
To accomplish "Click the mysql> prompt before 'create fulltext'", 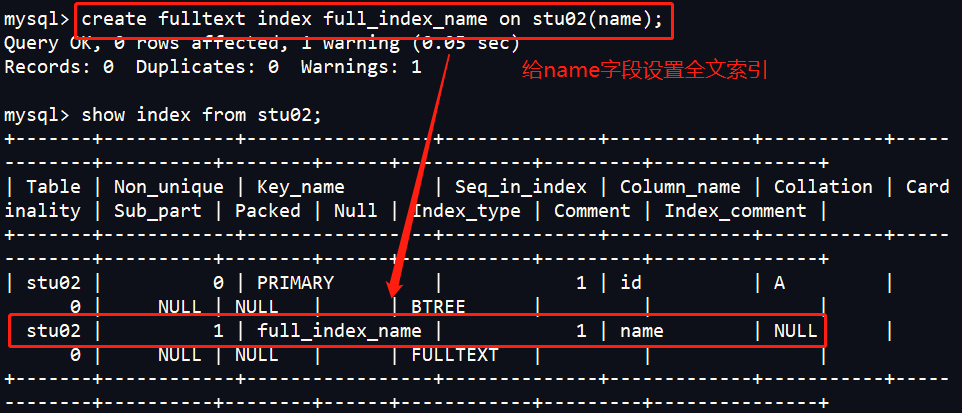I will pyautogui.click(x=37, y=18).
